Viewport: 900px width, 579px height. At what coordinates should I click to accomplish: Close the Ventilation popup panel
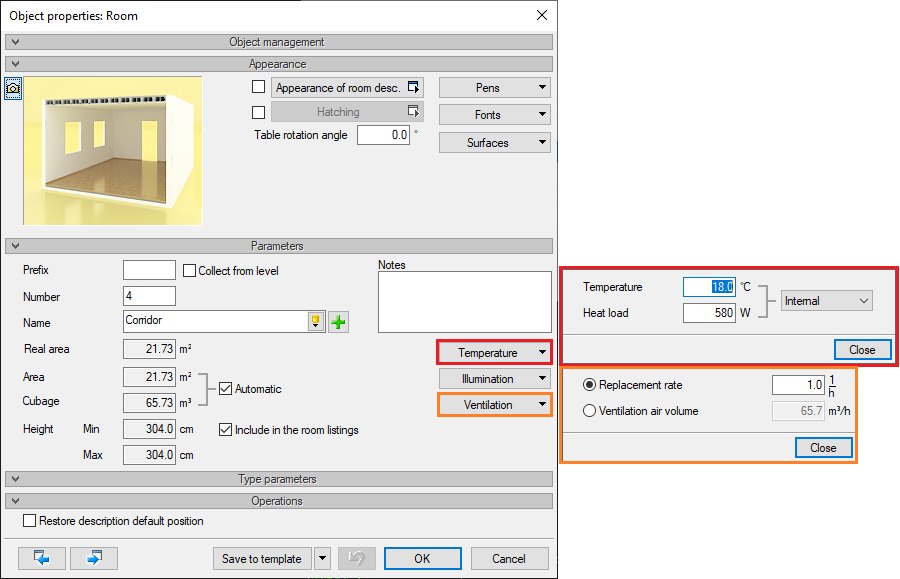(823, 448)
